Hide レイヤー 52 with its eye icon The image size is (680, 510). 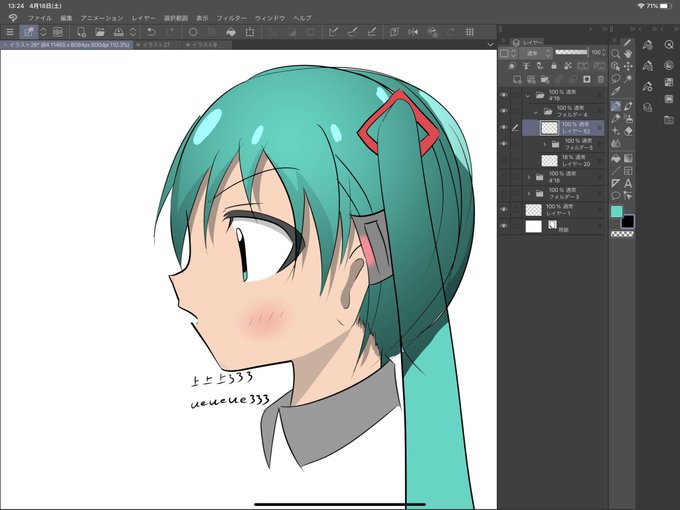tap(503, 128)
